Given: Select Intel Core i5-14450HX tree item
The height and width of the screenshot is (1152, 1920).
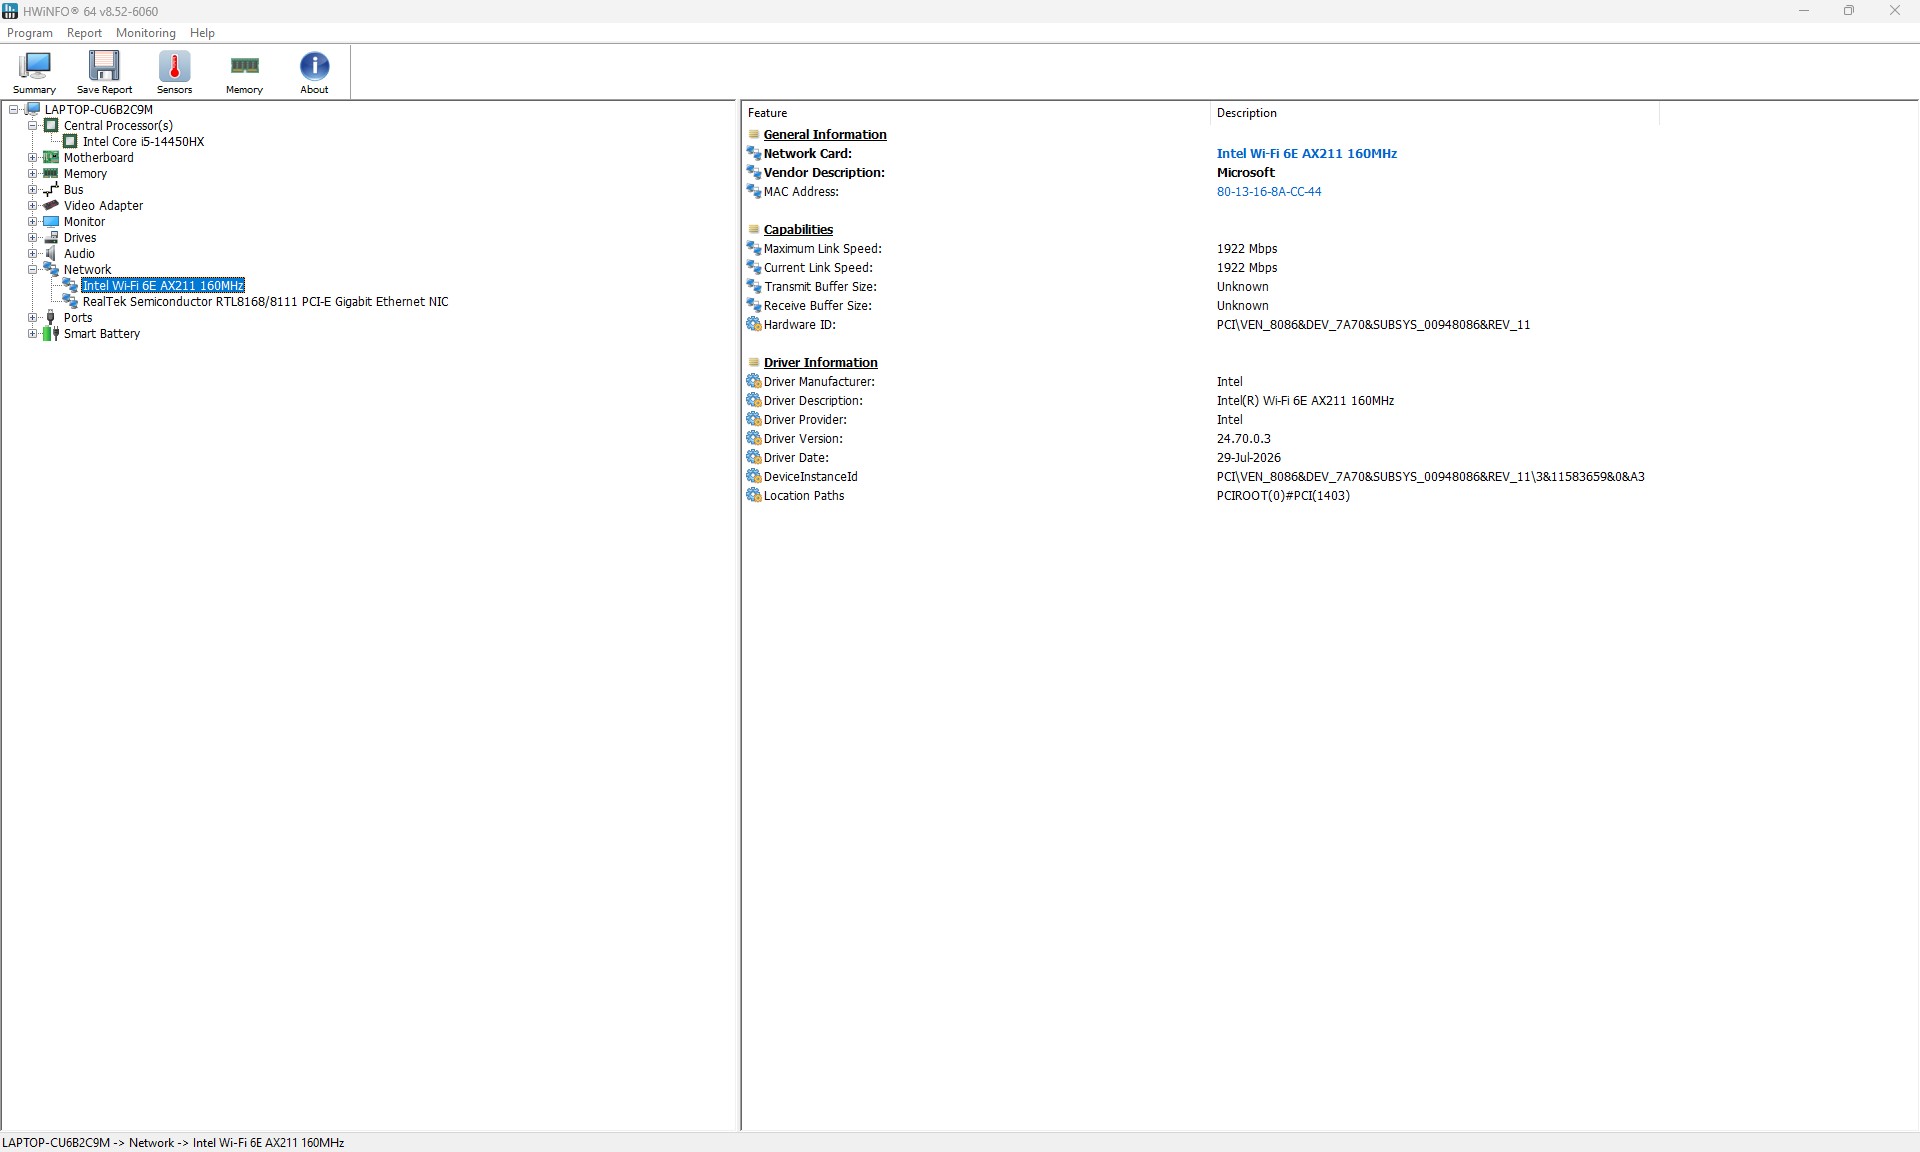Looking at the screenshot, I should click(x=143, y=141).
